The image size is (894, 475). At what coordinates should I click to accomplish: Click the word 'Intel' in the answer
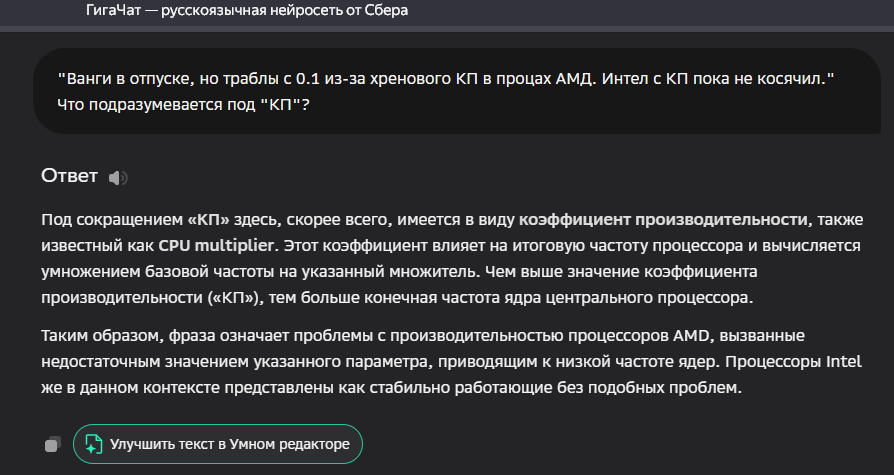tap(843, 361)
